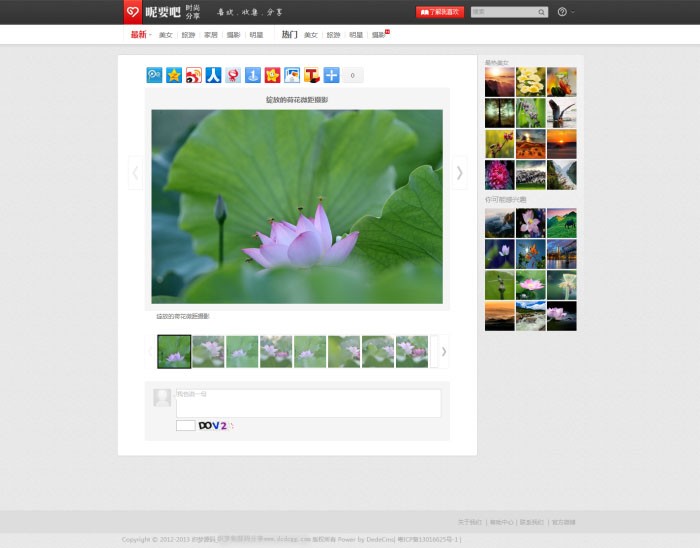Click the red heart site logo

tap(133, 12)
